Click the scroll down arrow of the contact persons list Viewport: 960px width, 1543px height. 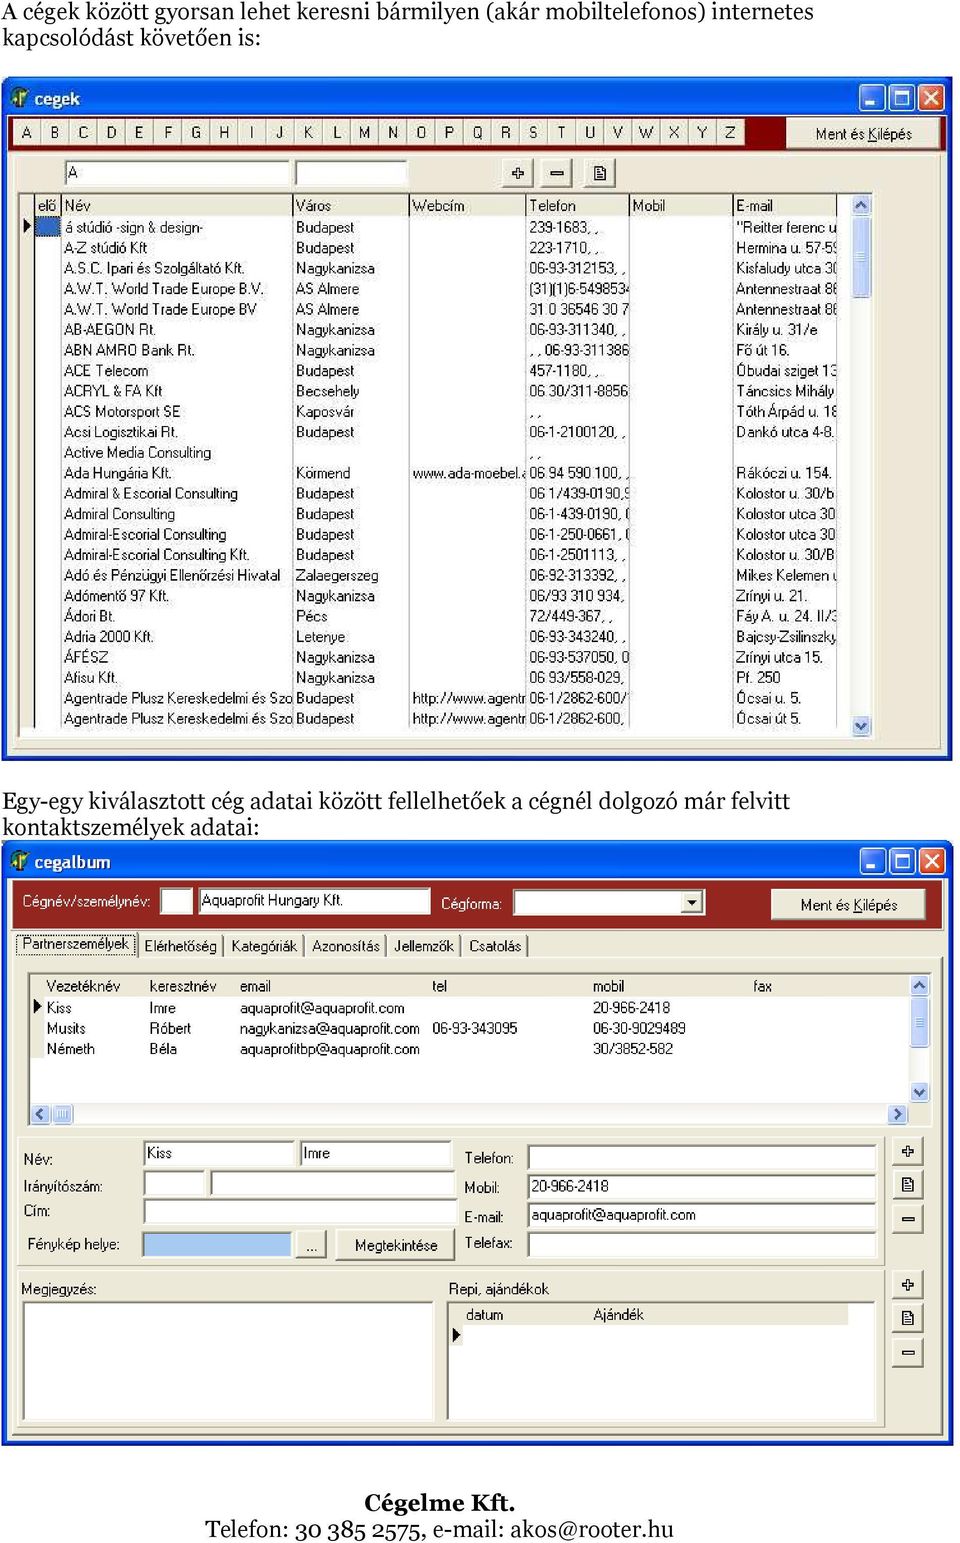pos(920,1092)
